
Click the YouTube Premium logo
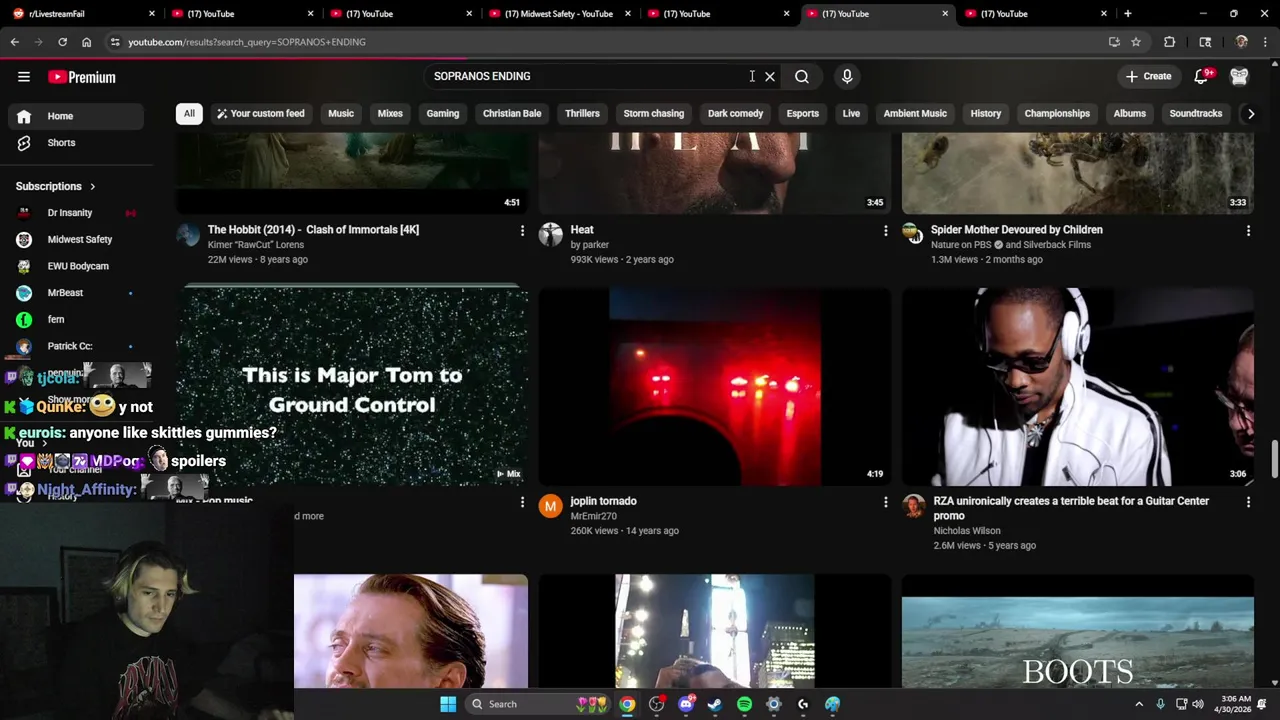coord(82,77)
